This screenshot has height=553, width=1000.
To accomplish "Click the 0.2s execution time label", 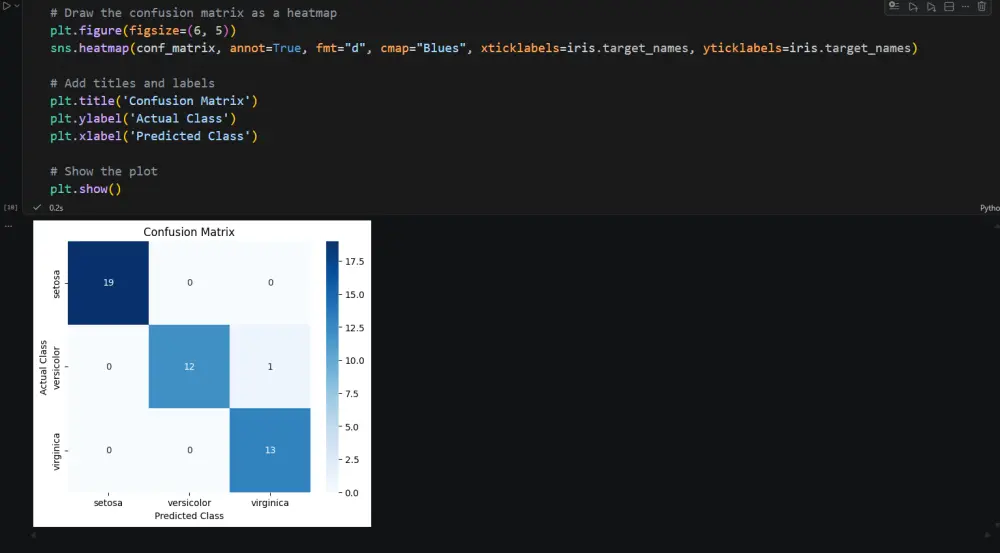I will click(x=56, y=208).
